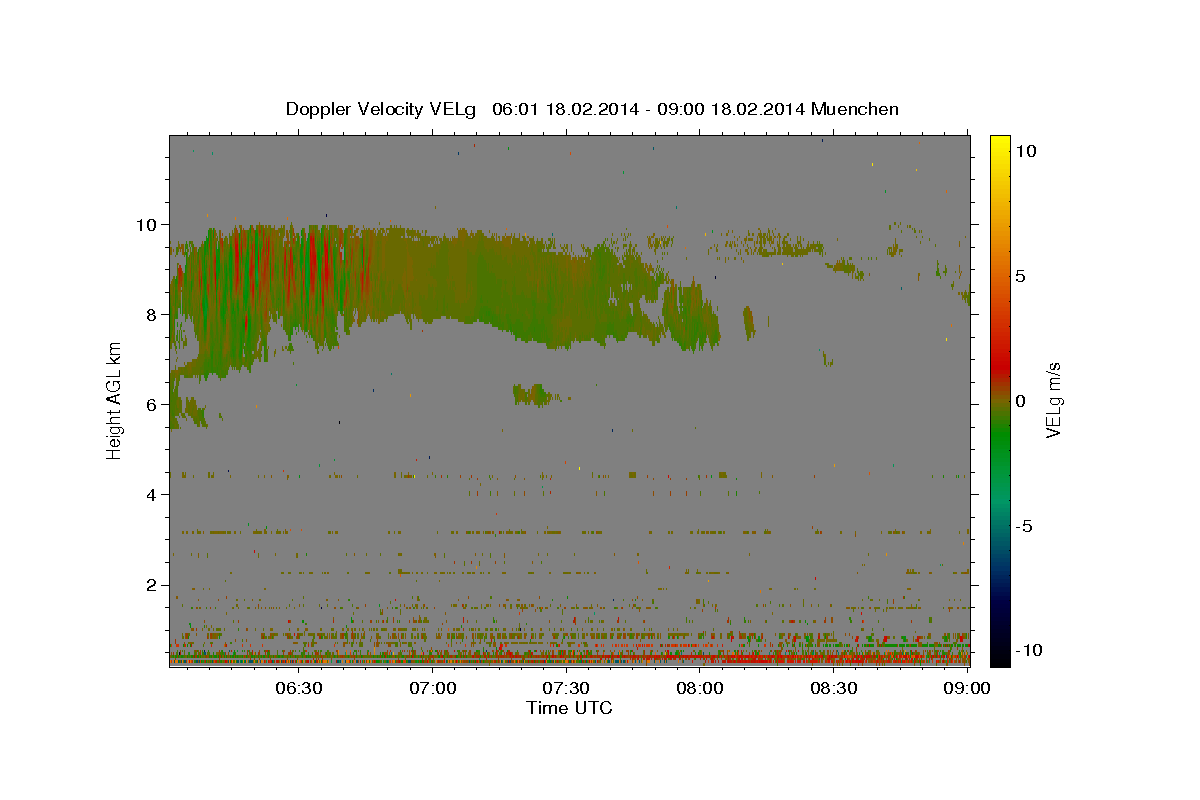
Task: Click the '07:00' time axis label
Action: click(x=432, y=688)
